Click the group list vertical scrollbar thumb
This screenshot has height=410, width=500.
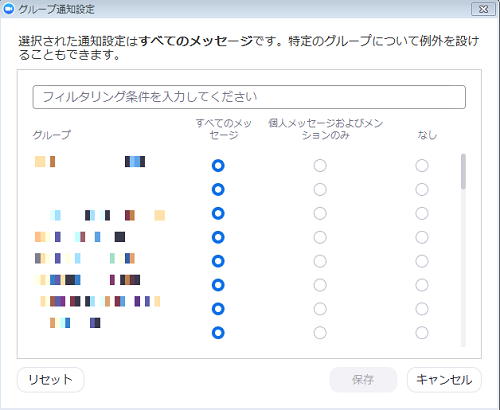coord(463,171)
